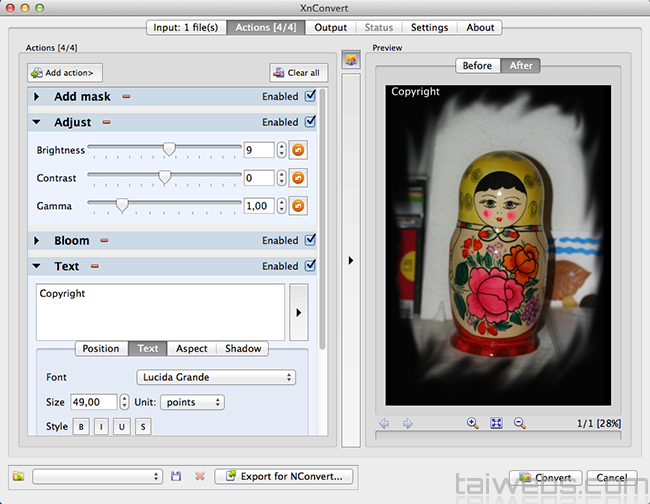The image size is (650, 504).
Task: Save the current preset with floppy icon
Action: 176,477
